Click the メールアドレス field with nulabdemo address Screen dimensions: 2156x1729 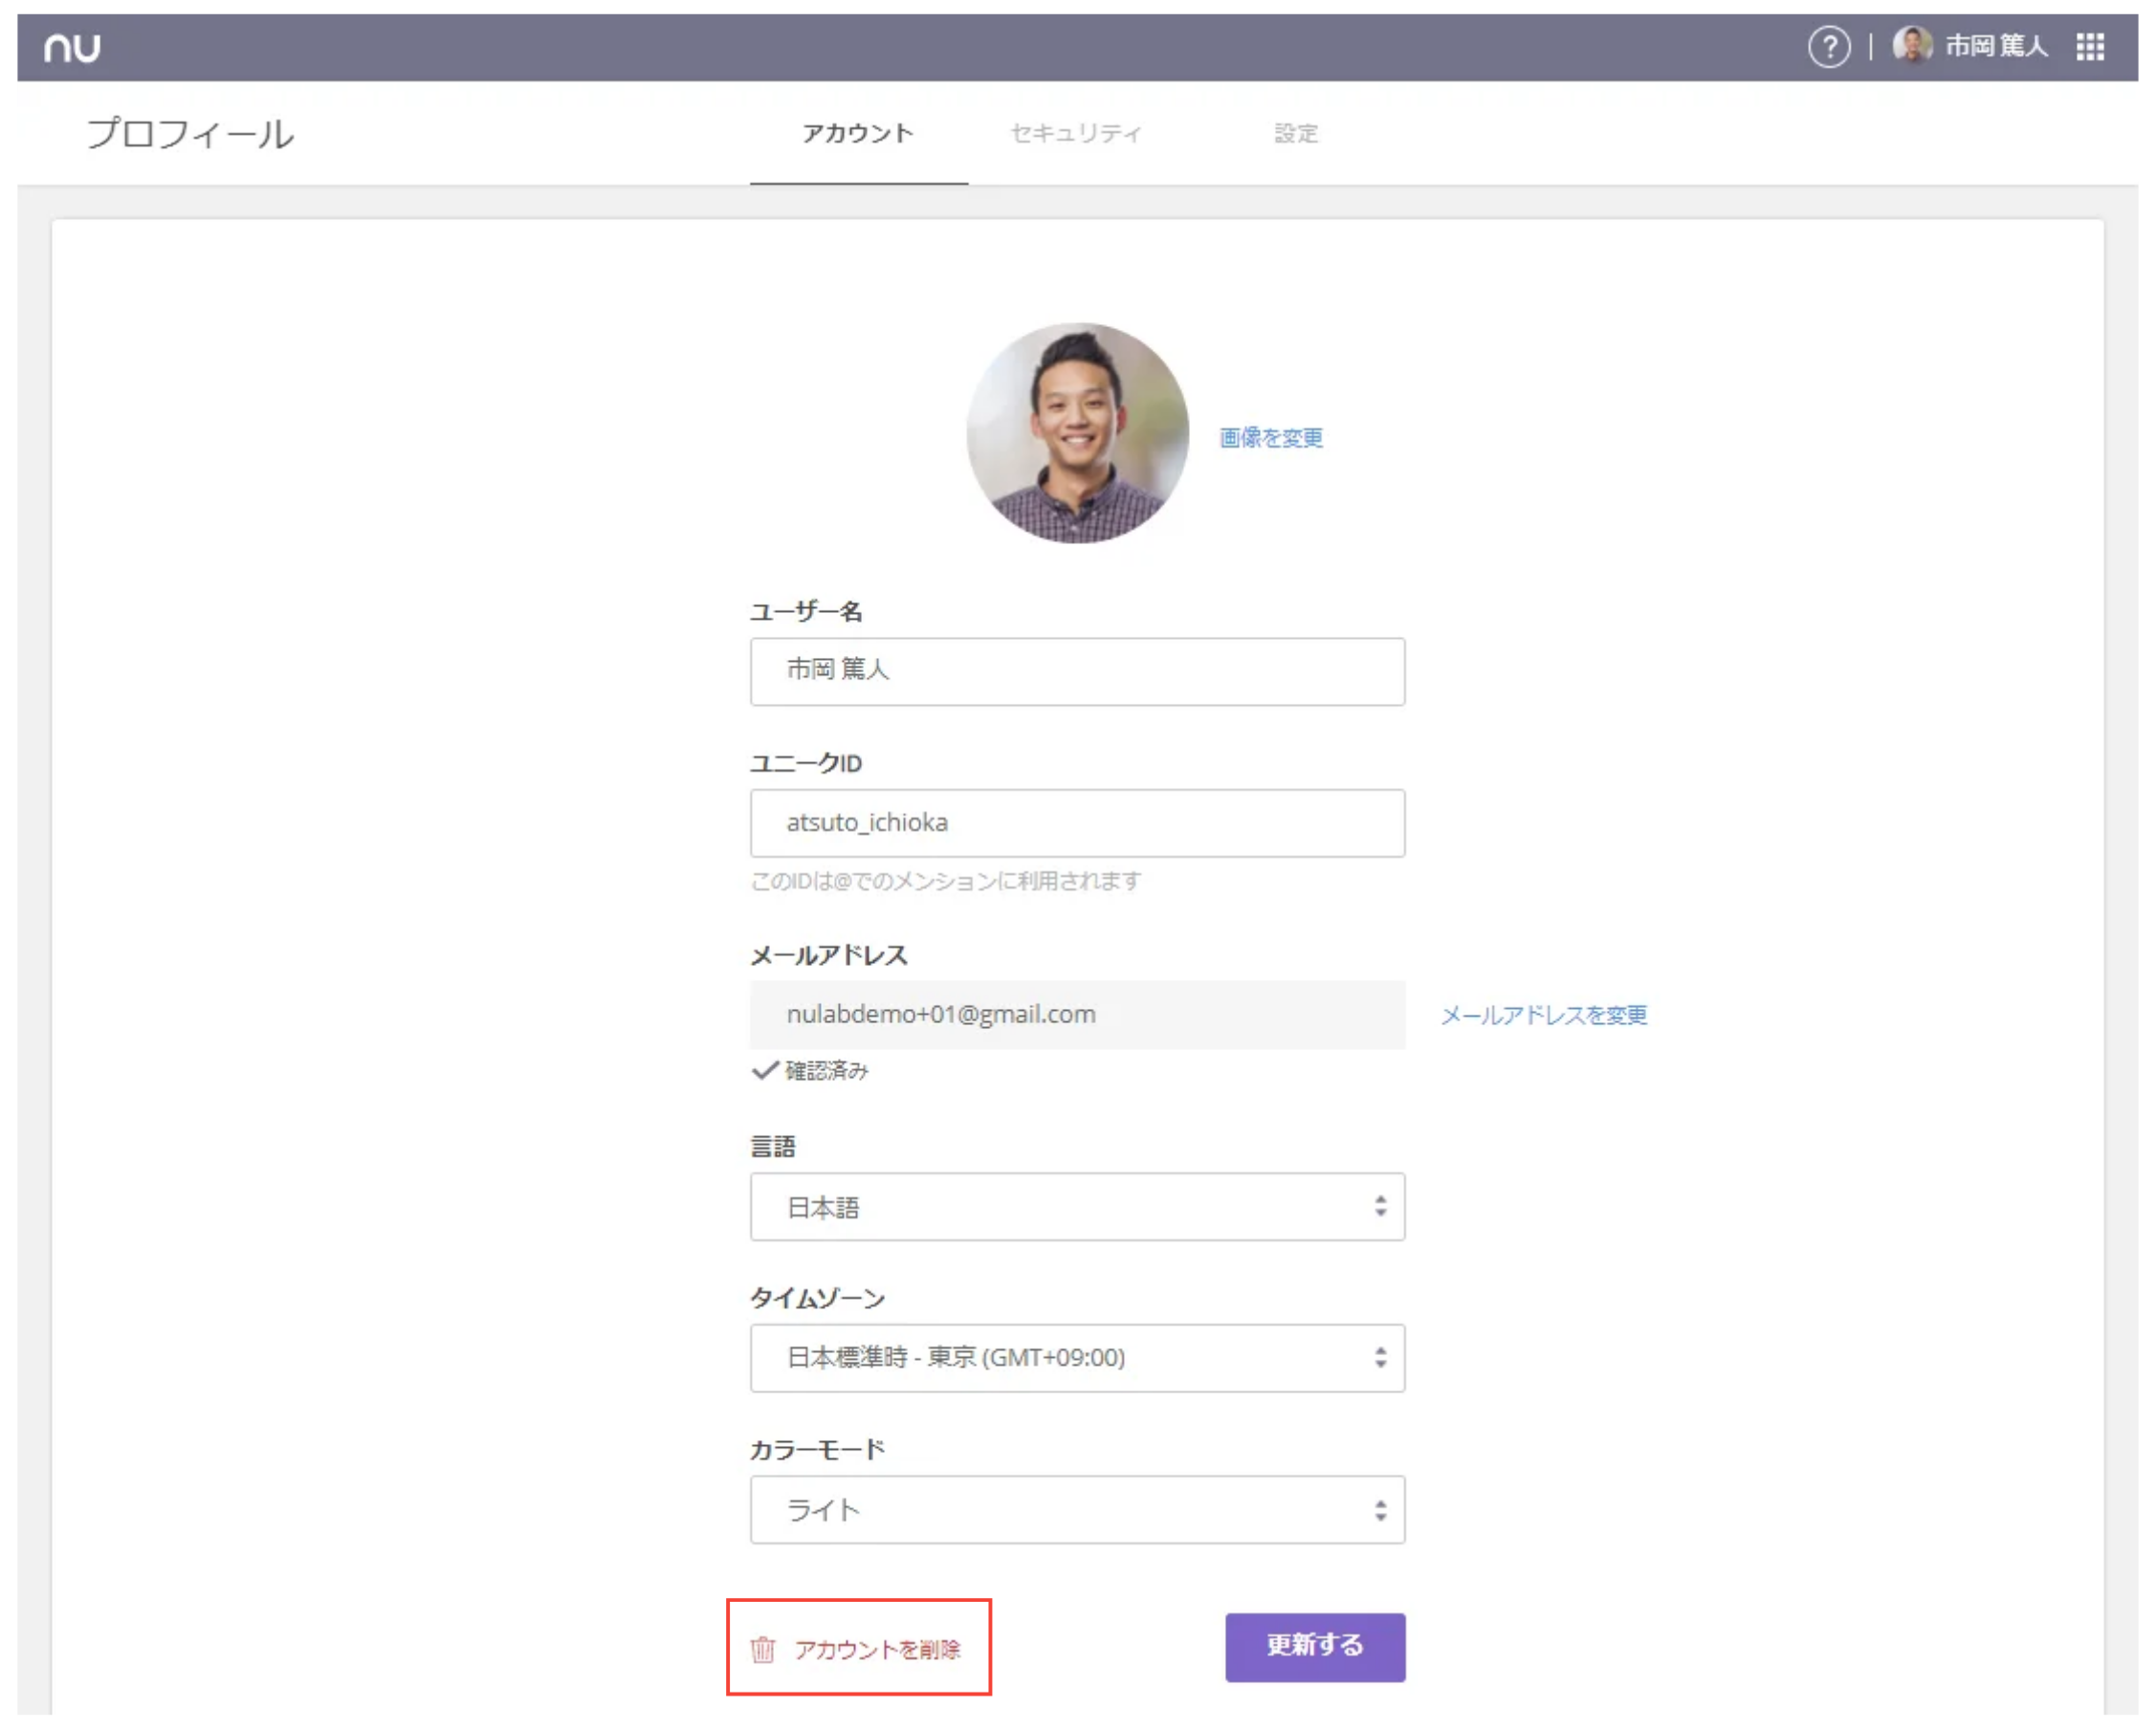[x=1078, y=1015]
